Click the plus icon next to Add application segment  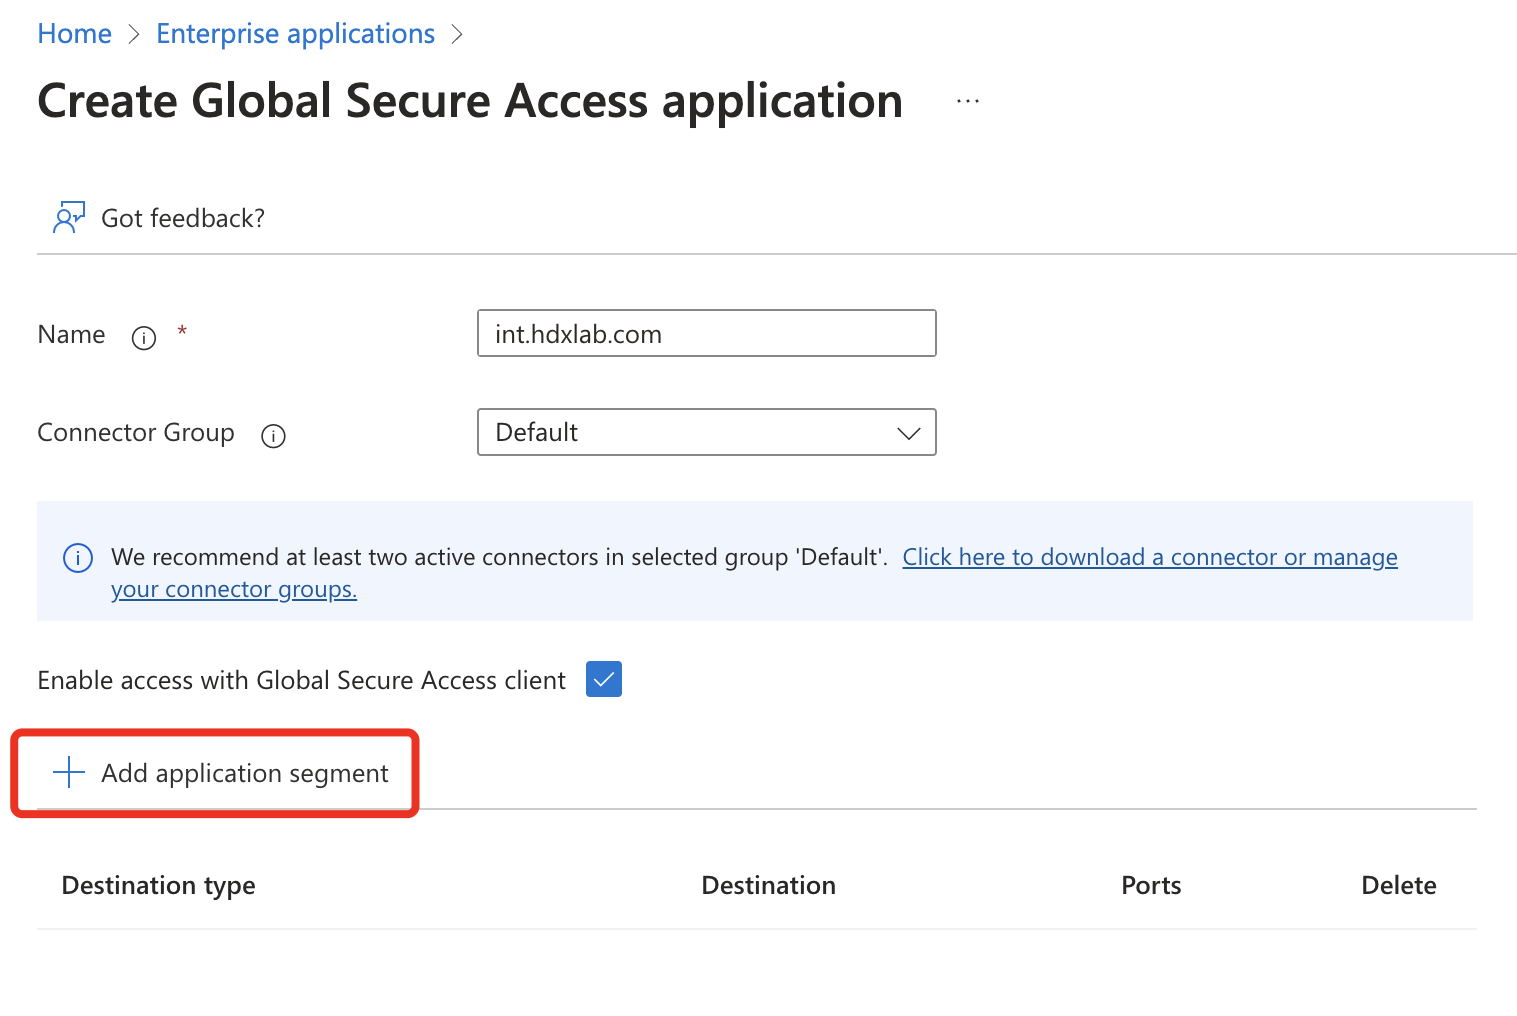point(67,772)
